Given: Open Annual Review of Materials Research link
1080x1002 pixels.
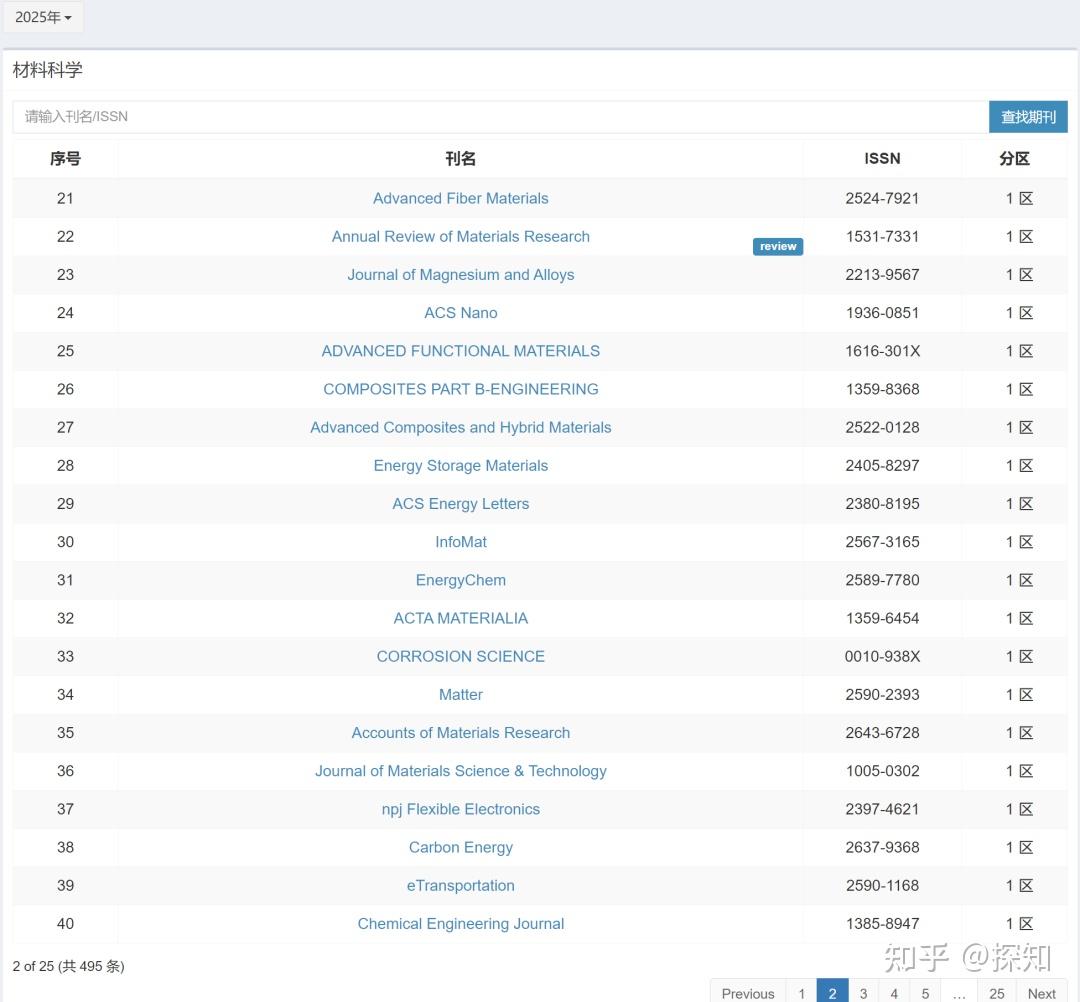Looking at the screenshot, I should point(461,236).
